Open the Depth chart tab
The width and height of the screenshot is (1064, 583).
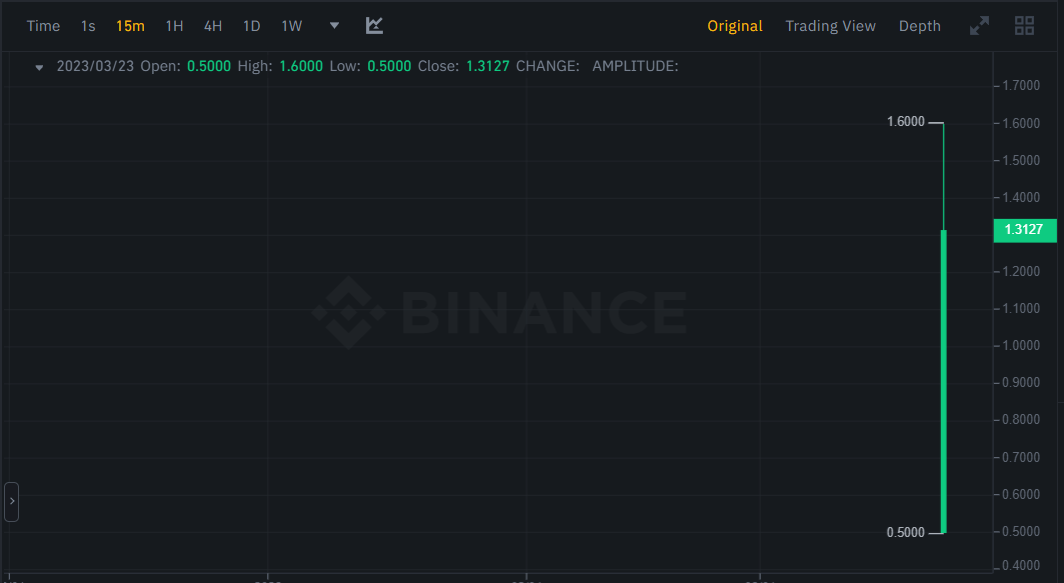coord(919,26)
